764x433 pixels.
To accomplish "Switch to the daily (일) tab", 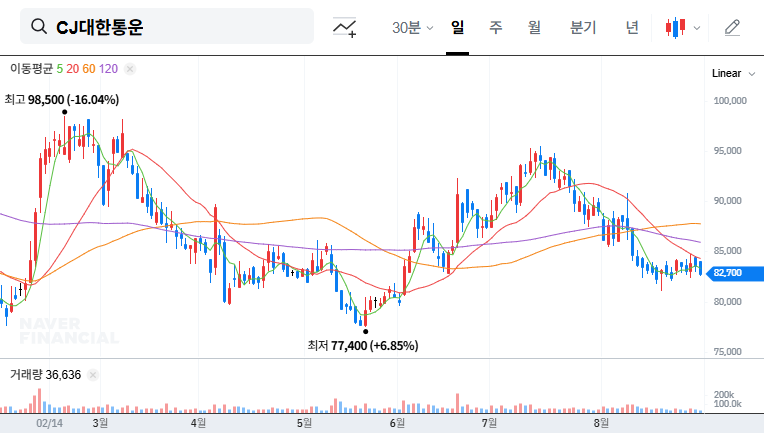I will tap(457, 27).
